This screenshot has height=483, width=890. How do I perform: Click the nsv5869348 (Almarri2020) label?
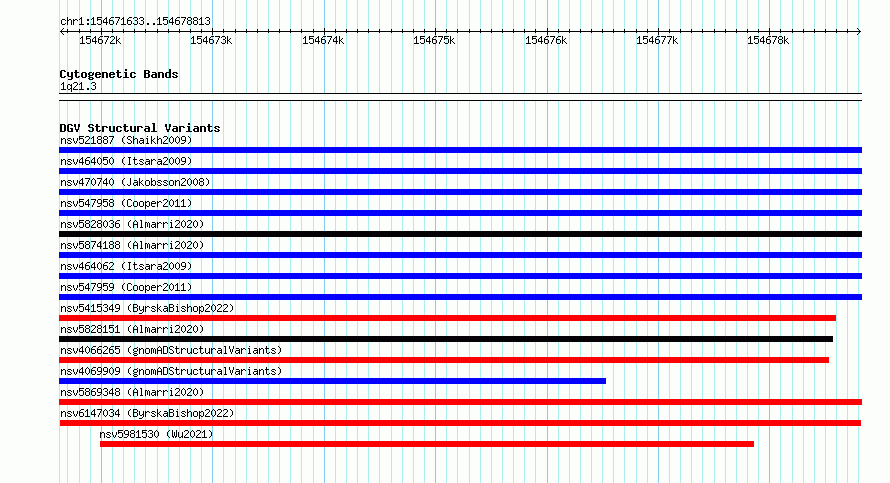[x=132, y=392]
